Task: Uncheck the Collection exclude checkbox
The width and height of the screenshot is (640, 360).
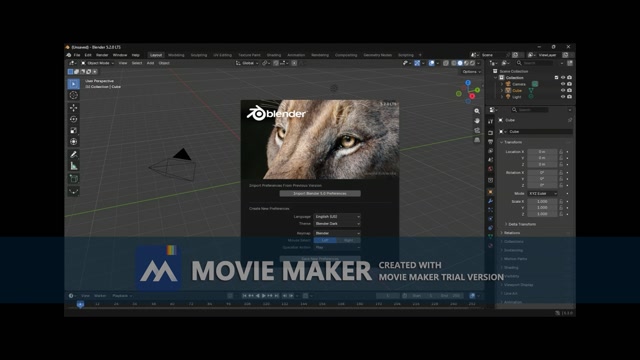Action: tap(556, 78)
